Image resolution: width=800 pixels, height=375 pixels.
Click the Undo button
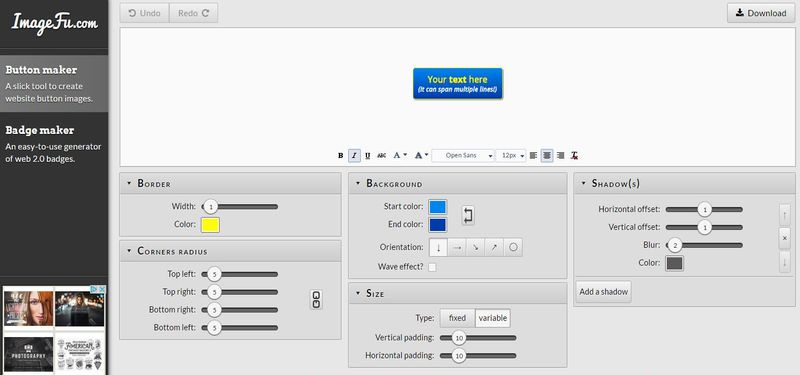point(144,13)
